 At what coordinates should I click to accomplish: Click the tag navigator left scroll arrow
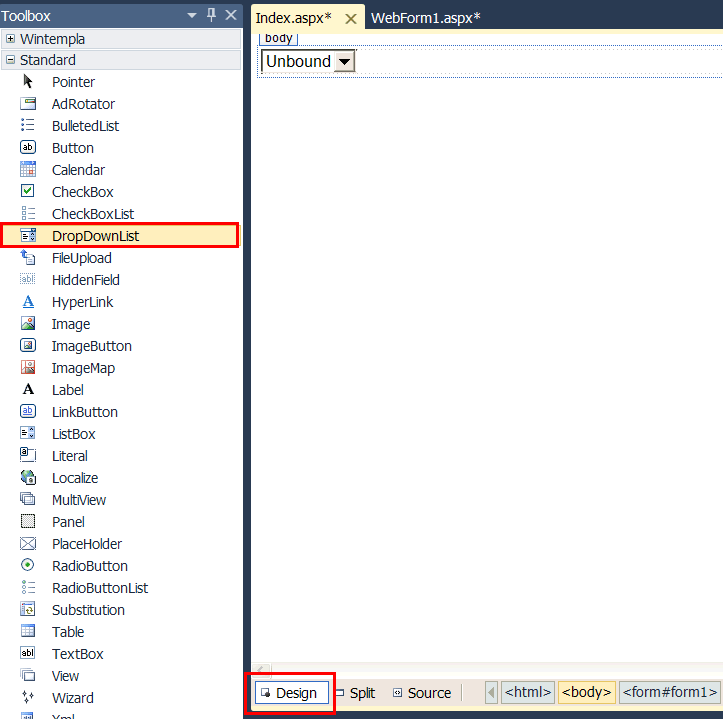point(491,693)
